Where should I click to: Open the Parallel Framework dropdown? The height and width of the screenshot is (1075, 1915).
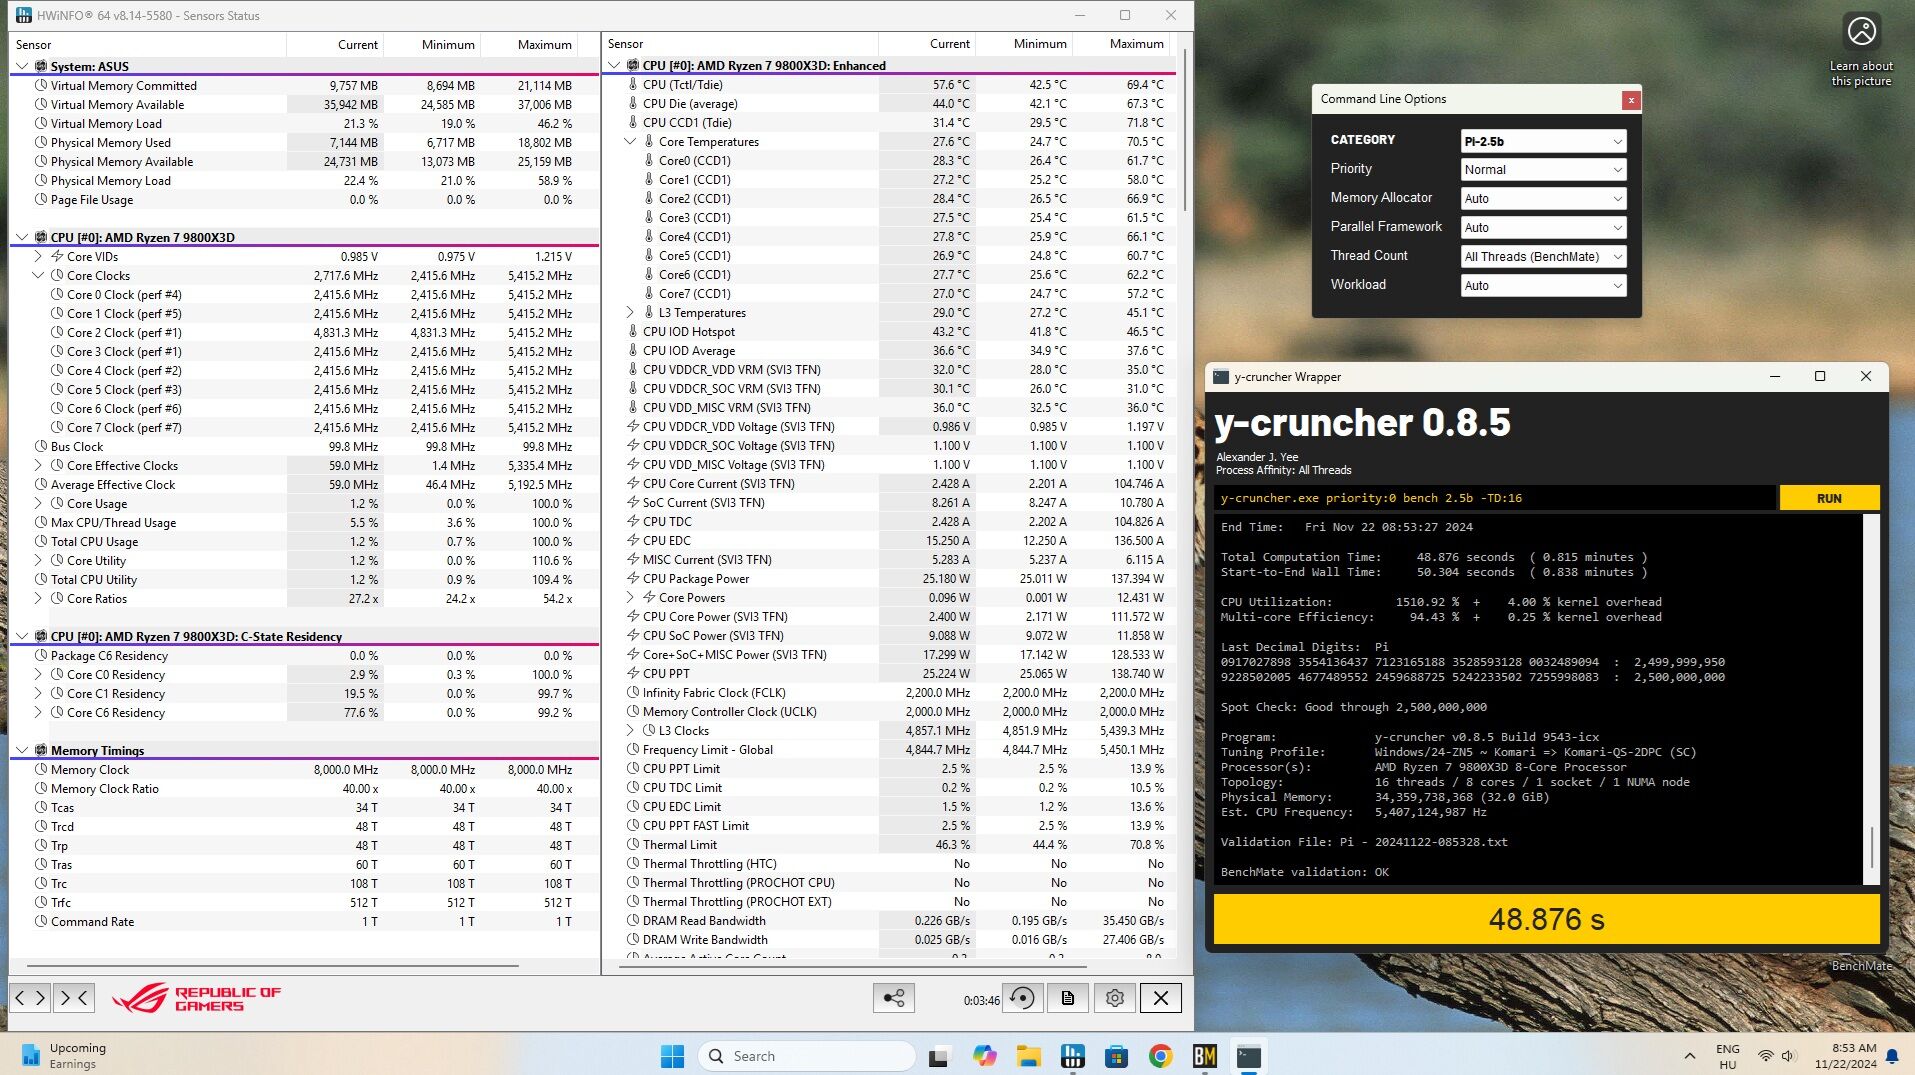click(1543, 228)
